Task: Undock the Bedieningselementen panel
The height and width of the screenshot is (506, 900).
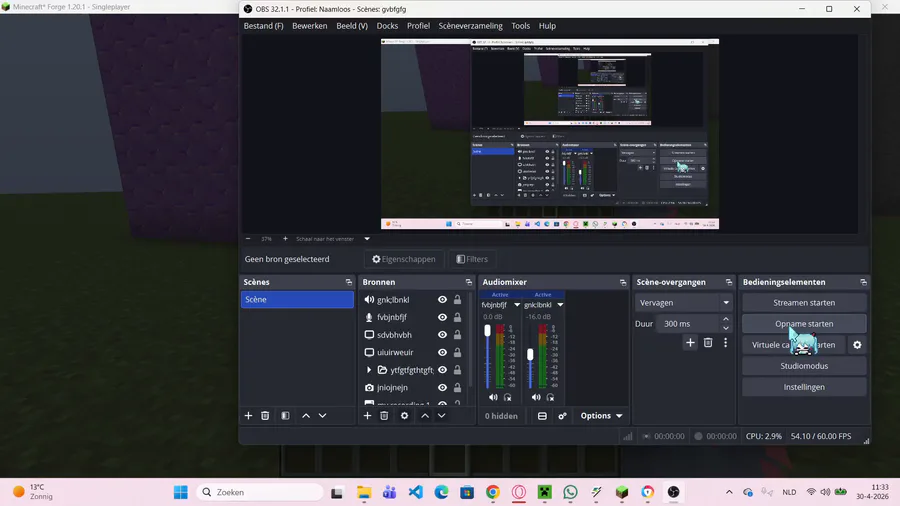Action: tap(863, 282)
